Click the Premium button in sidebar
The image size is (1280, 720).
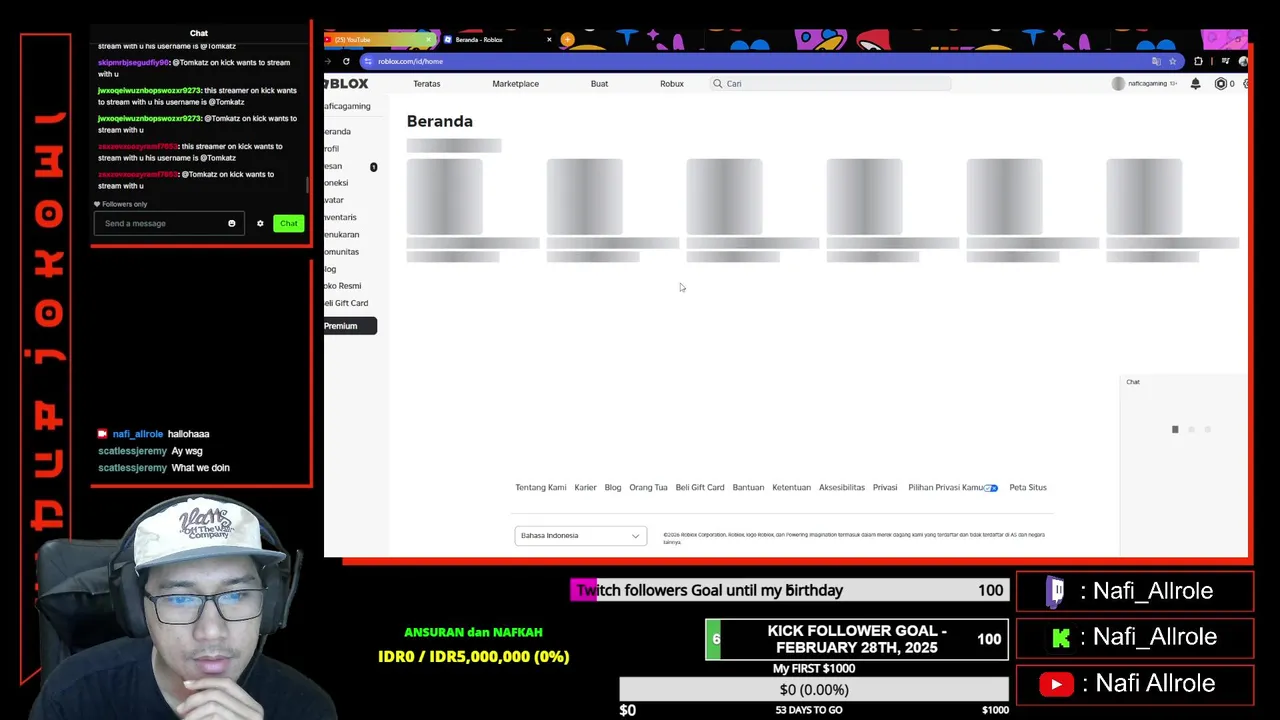(350, 326)
